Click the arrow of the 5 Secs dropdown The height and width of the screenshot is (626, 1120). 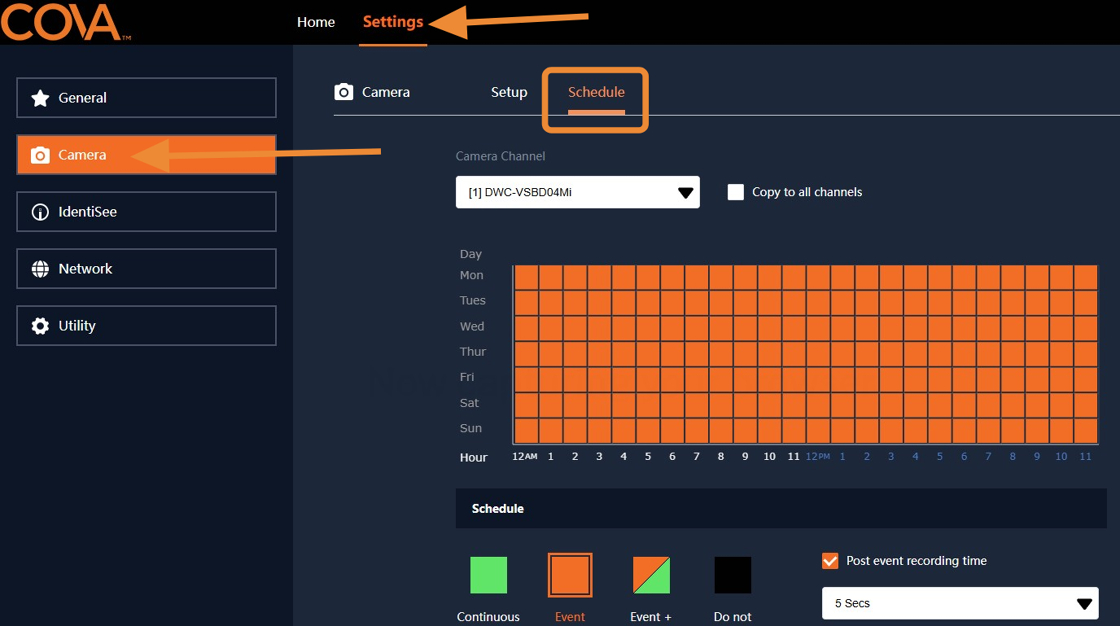click(x=1084, y=604)
